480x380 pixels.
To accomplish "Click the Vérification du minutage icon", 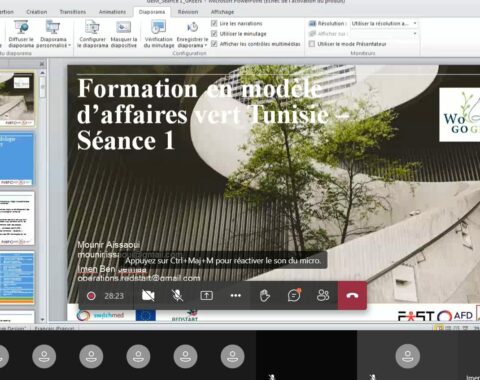I will [159, 27].
